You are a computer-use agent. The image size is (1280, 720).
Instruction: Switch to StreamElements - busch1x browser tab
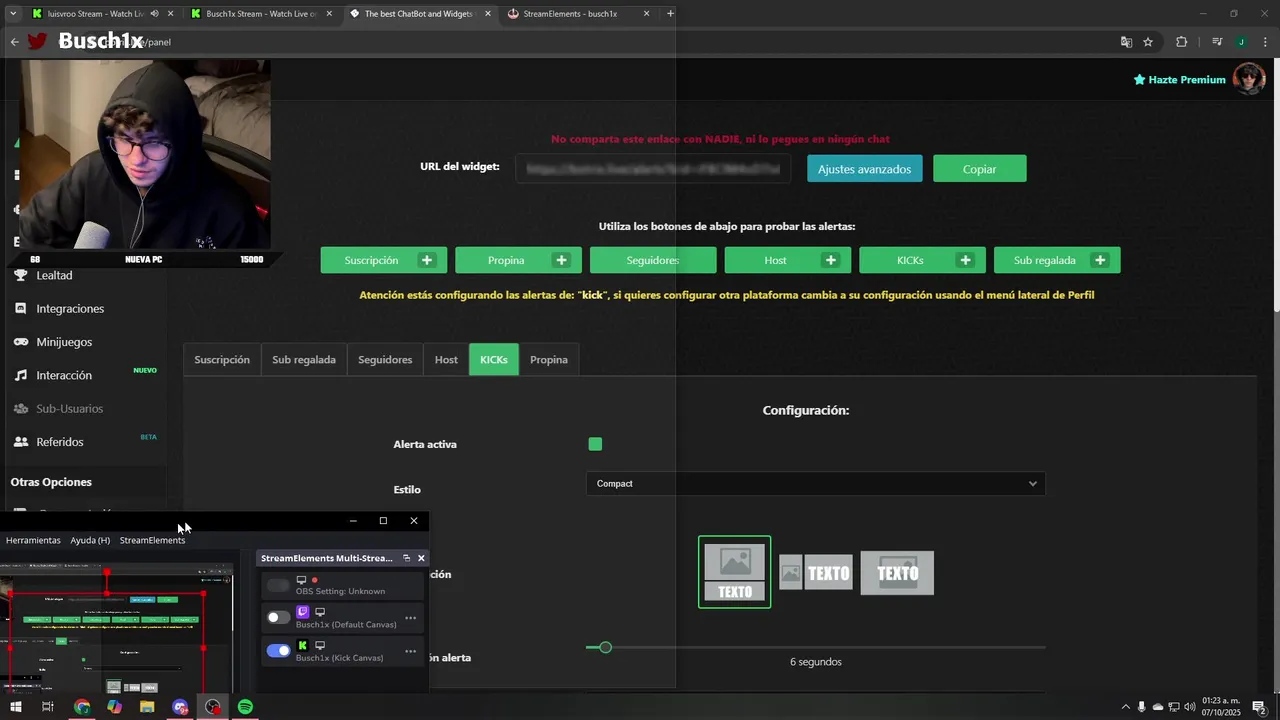pyautogui.click(x=578, y=14)
